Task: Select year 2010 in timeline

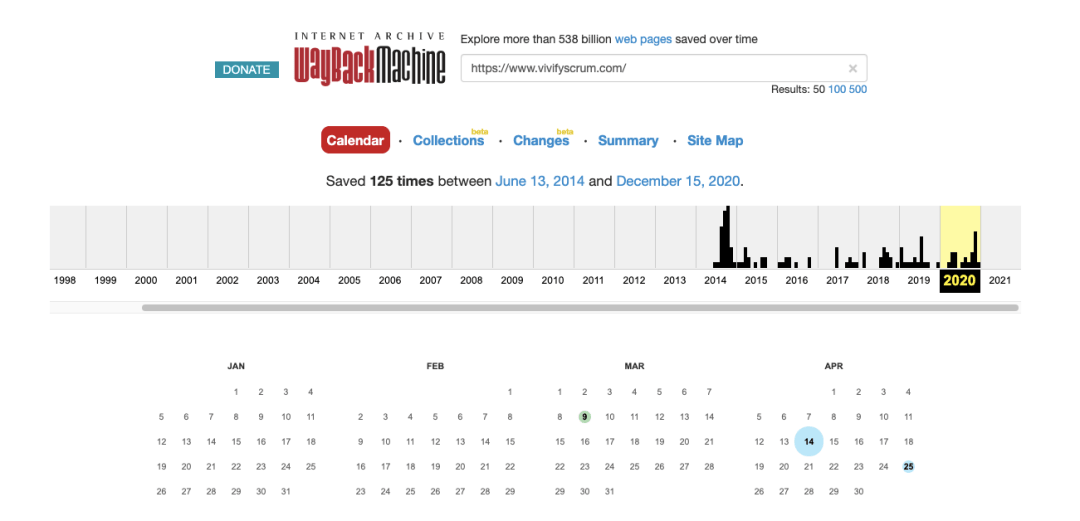Action: [553, 280]
